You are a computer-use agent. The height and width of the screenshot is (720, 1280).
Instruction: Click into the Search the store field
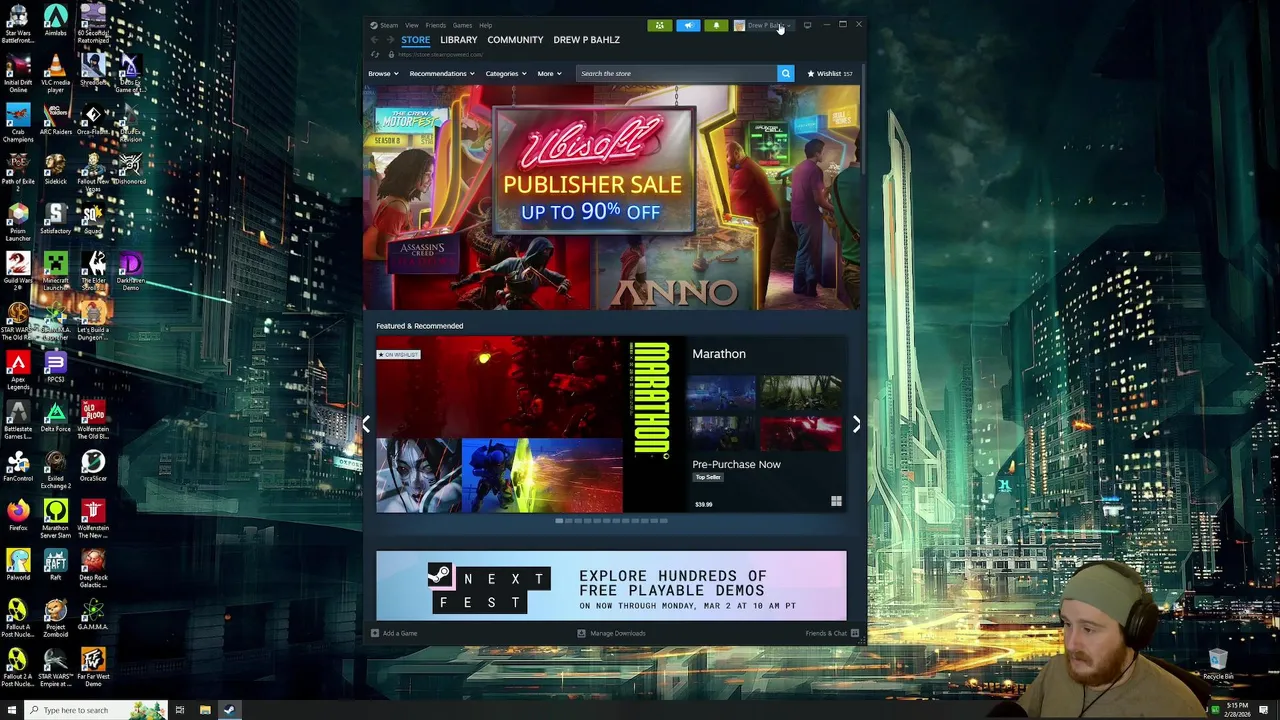coord(677,73)
